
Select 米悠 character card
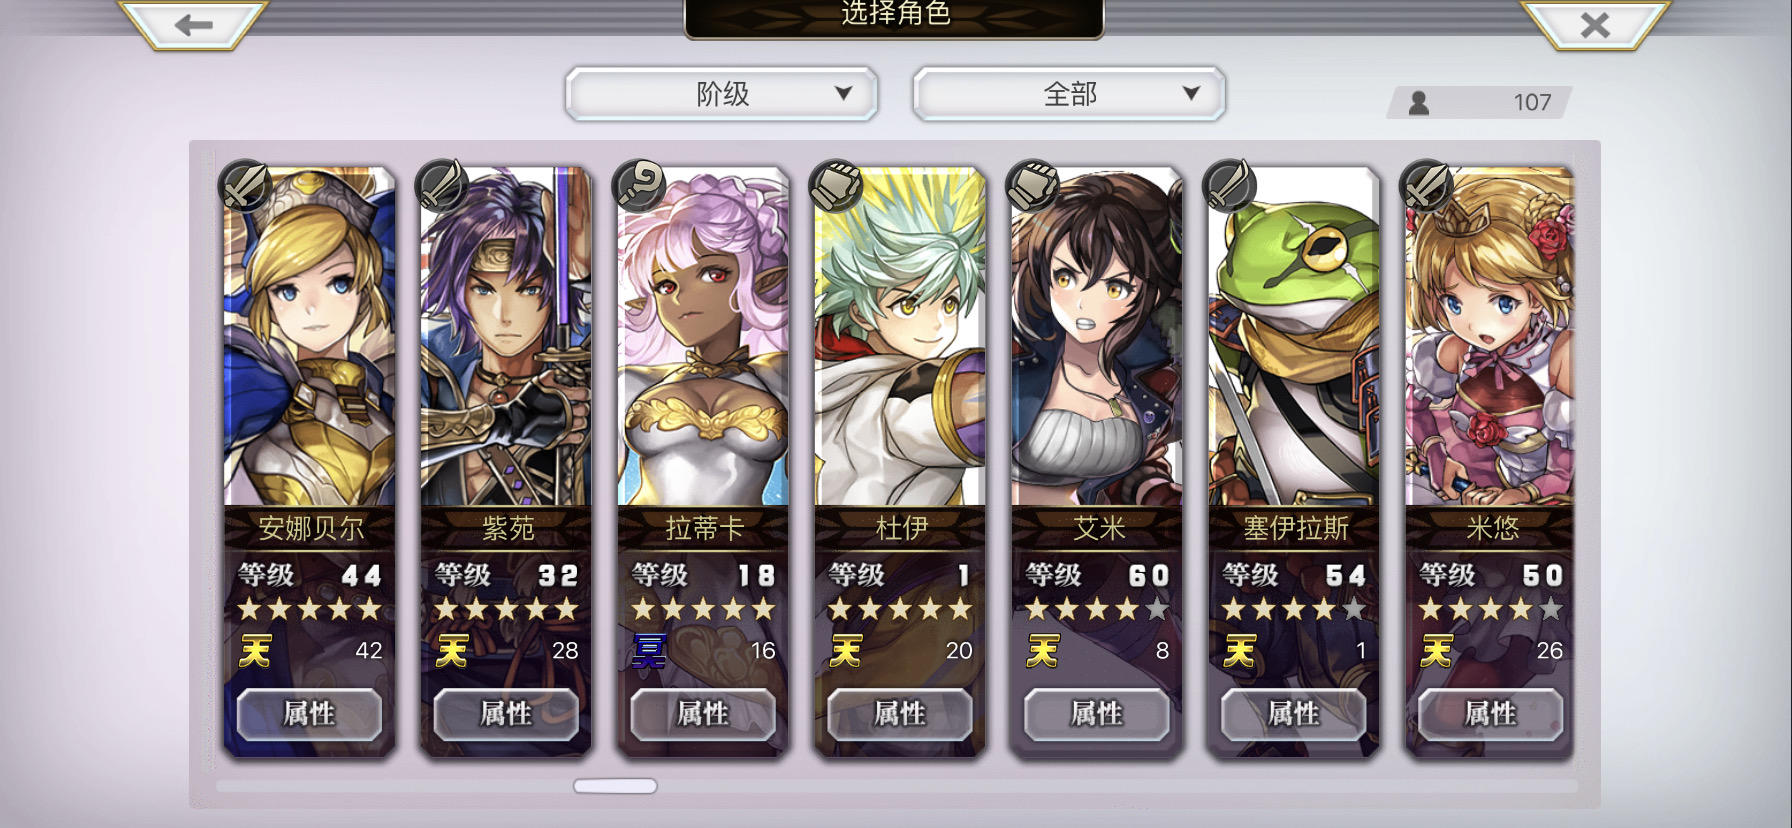tap(1490, 460)
